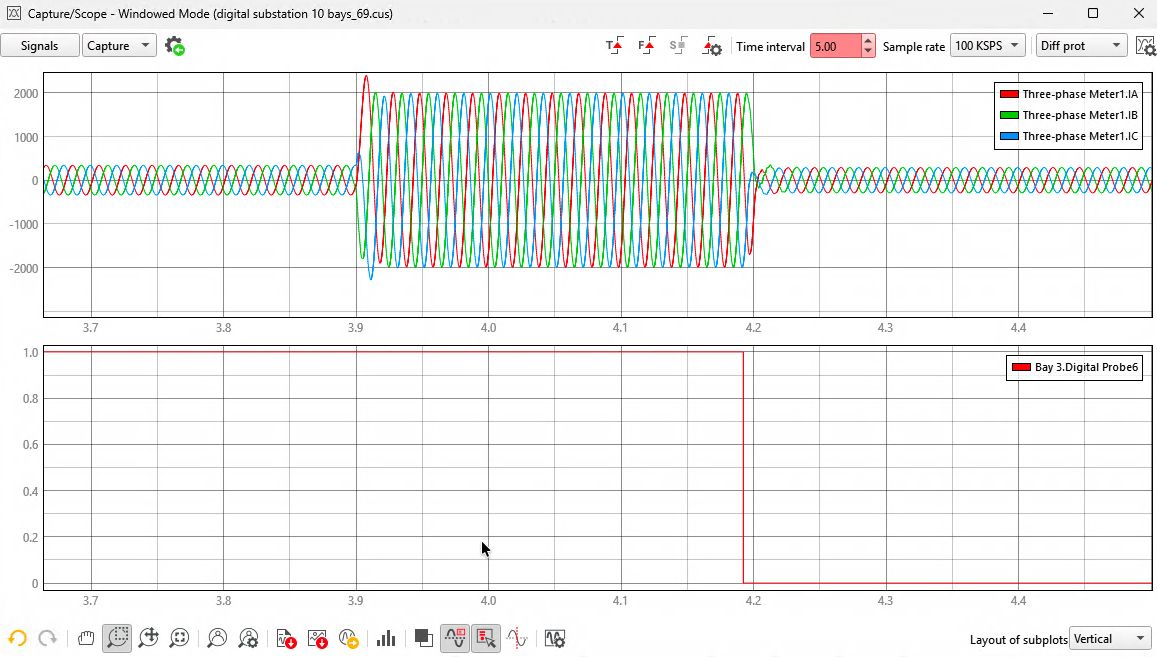Open the histogram bar chart icon
This screenshot has height=657, width=1157.
point(386,639)
